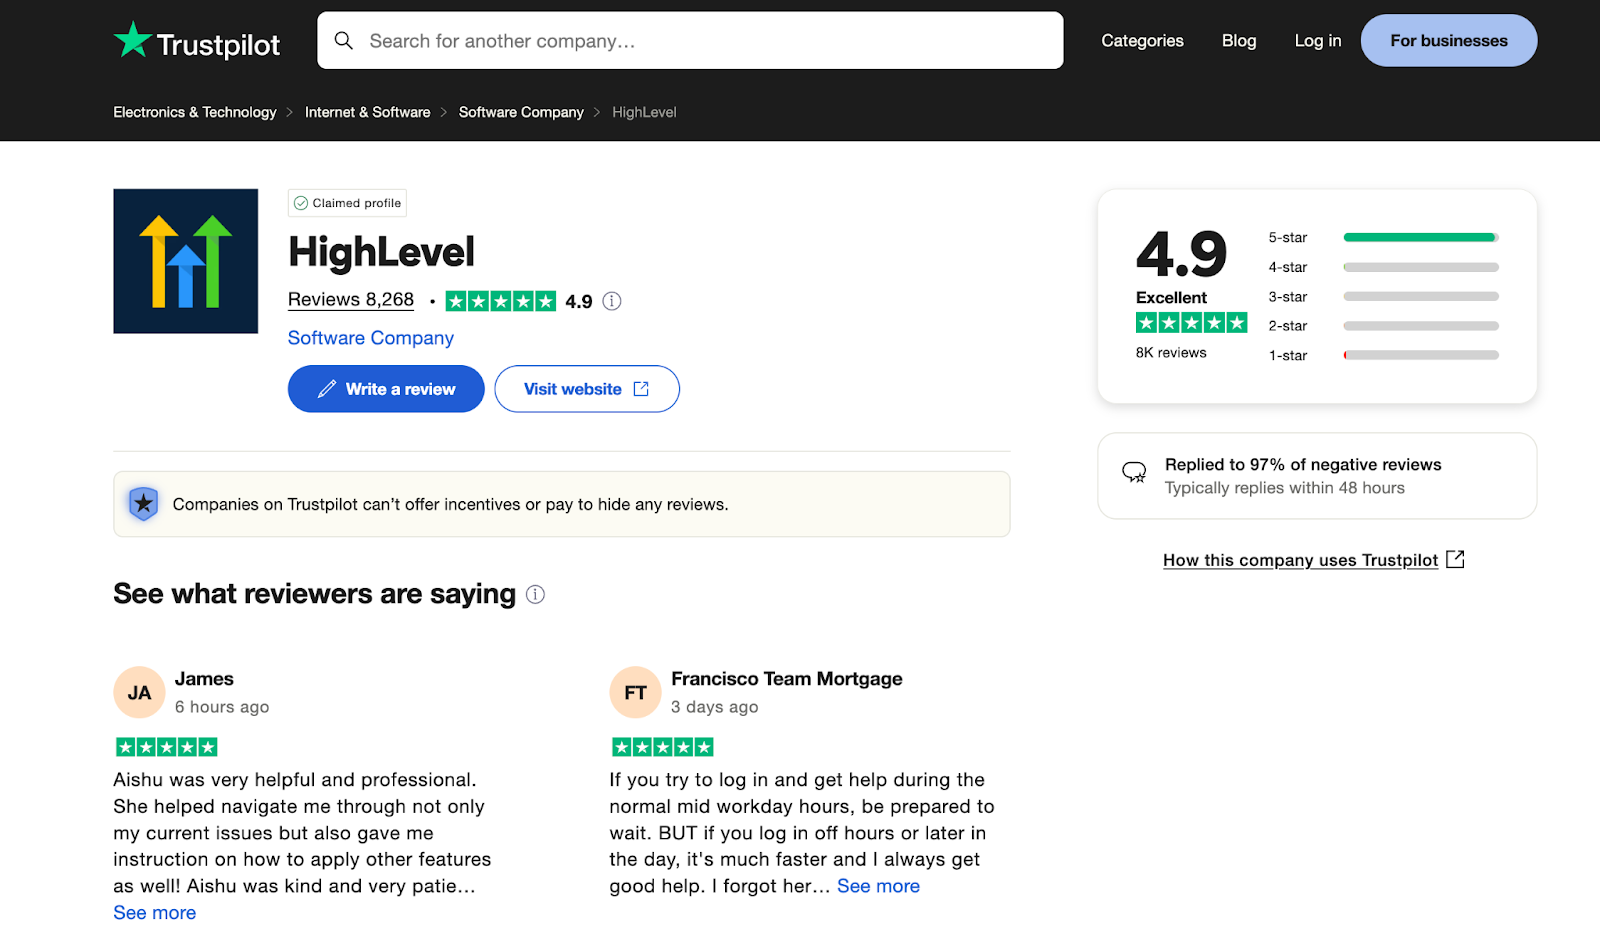The image size is (1600, 945).
Task: Focus the company search field
Action: (x=690, y=41)
